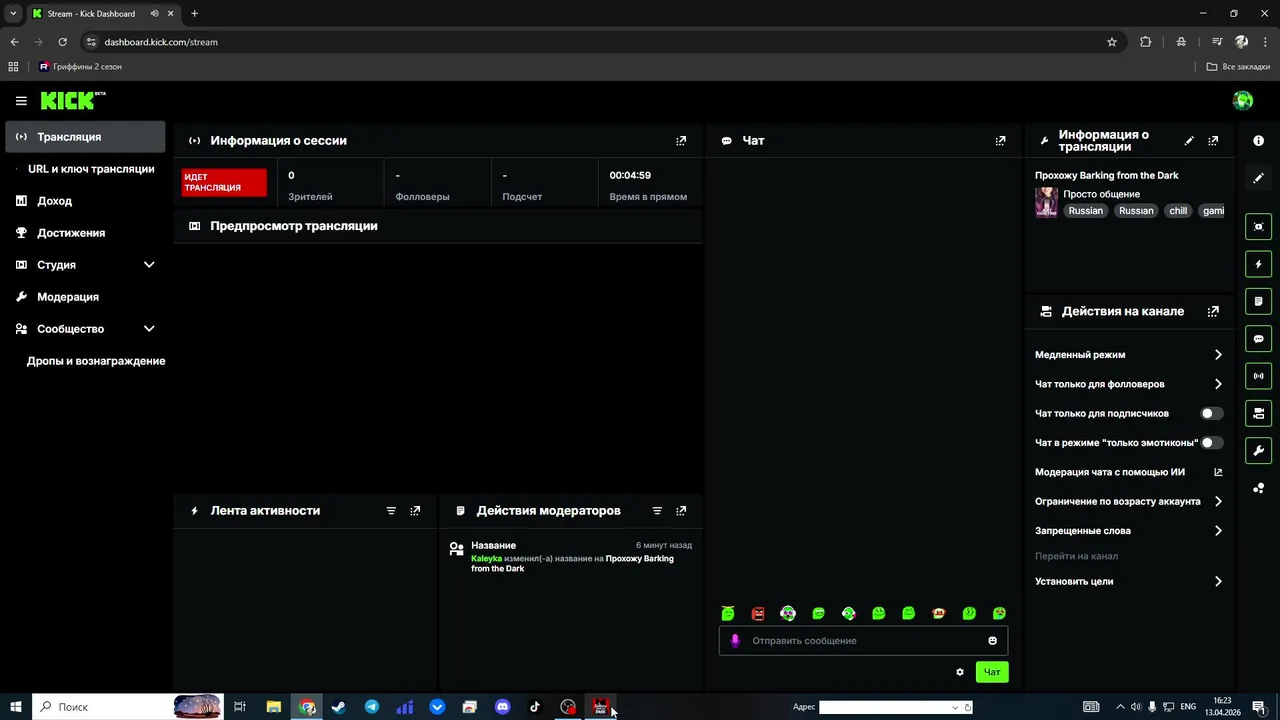Toggle channel actions camera widget in right sidebar
1280x720 pixels.
tap(1259, 413)
